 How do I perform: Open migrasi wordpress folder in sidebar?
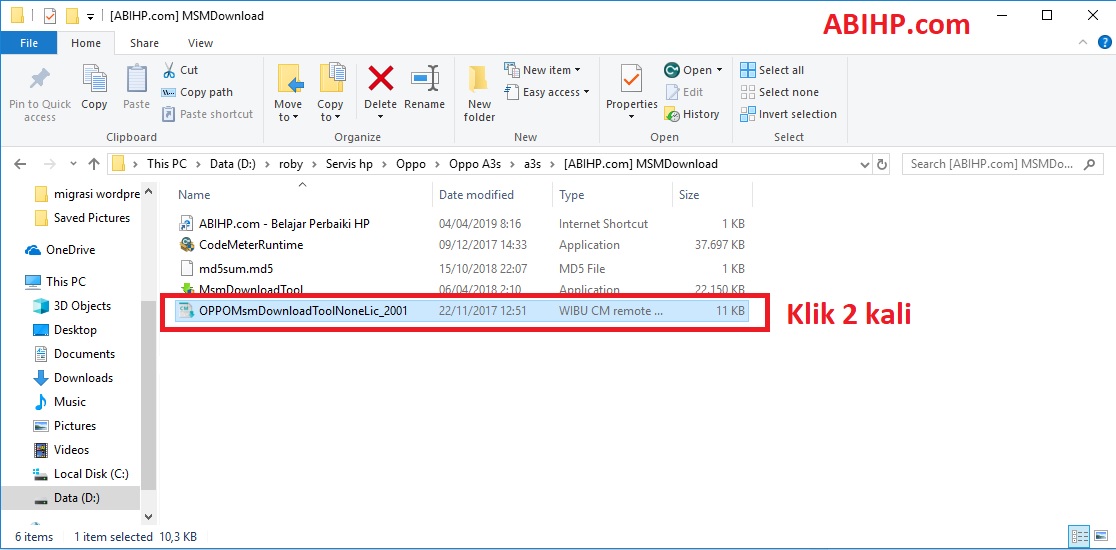pyautogui.click(x=88, y=194)
